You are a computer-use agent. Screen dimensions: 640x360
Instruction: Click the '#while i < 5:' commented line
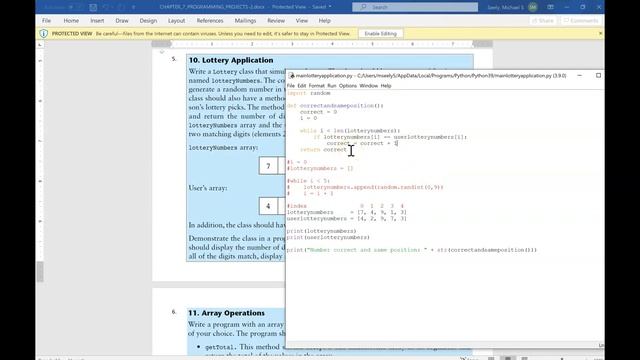pos(309,181)
